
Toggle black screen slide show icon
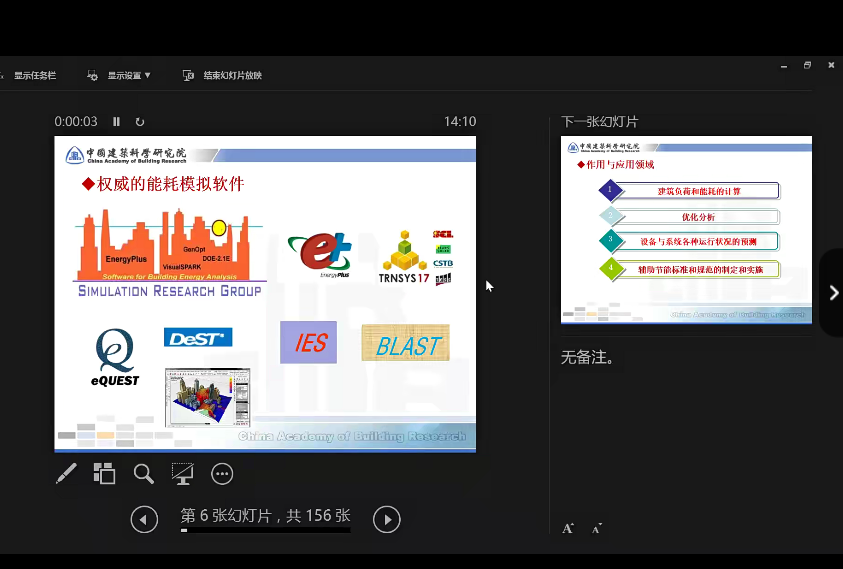[183, 474]
